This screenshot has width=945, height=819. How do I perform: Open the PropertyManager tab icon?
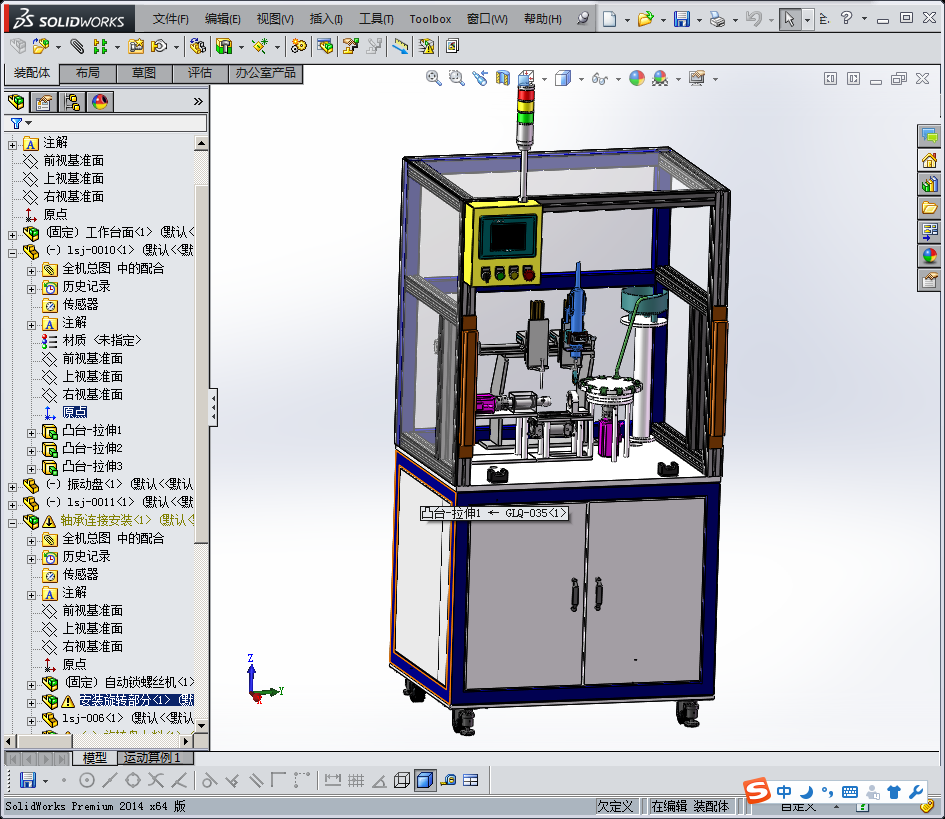click(x=43, y=102)
